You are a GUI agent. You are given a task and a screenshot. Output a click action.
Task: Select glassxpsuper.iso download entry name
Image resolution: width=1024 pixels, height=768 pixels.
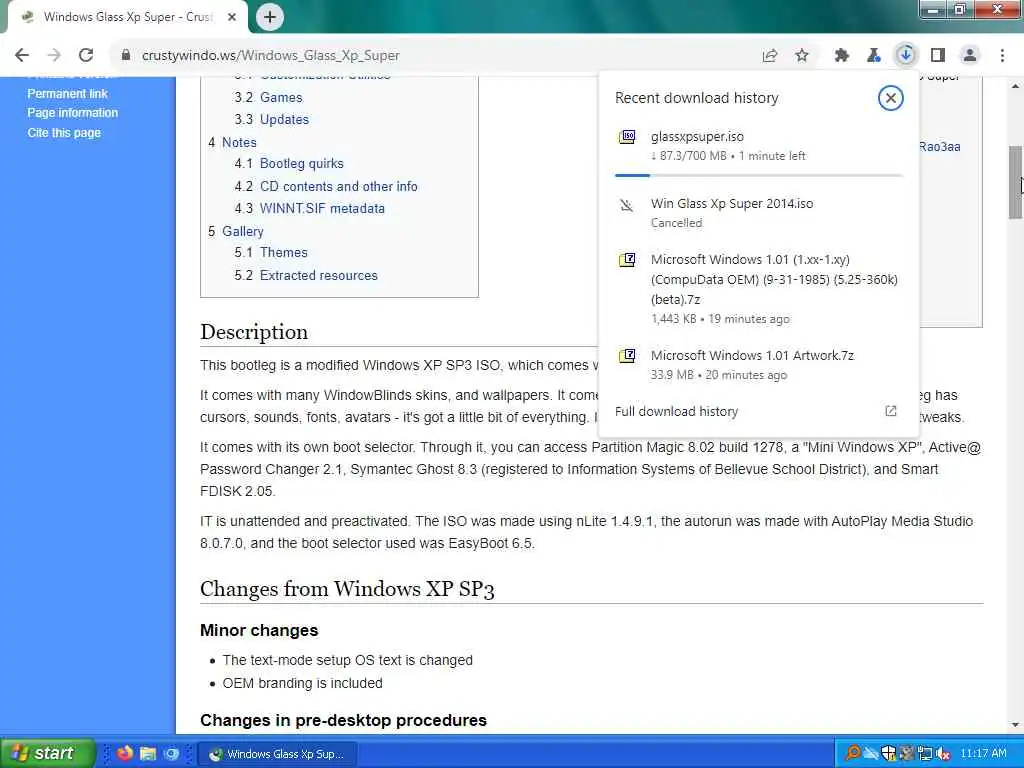tap(697, 136)
